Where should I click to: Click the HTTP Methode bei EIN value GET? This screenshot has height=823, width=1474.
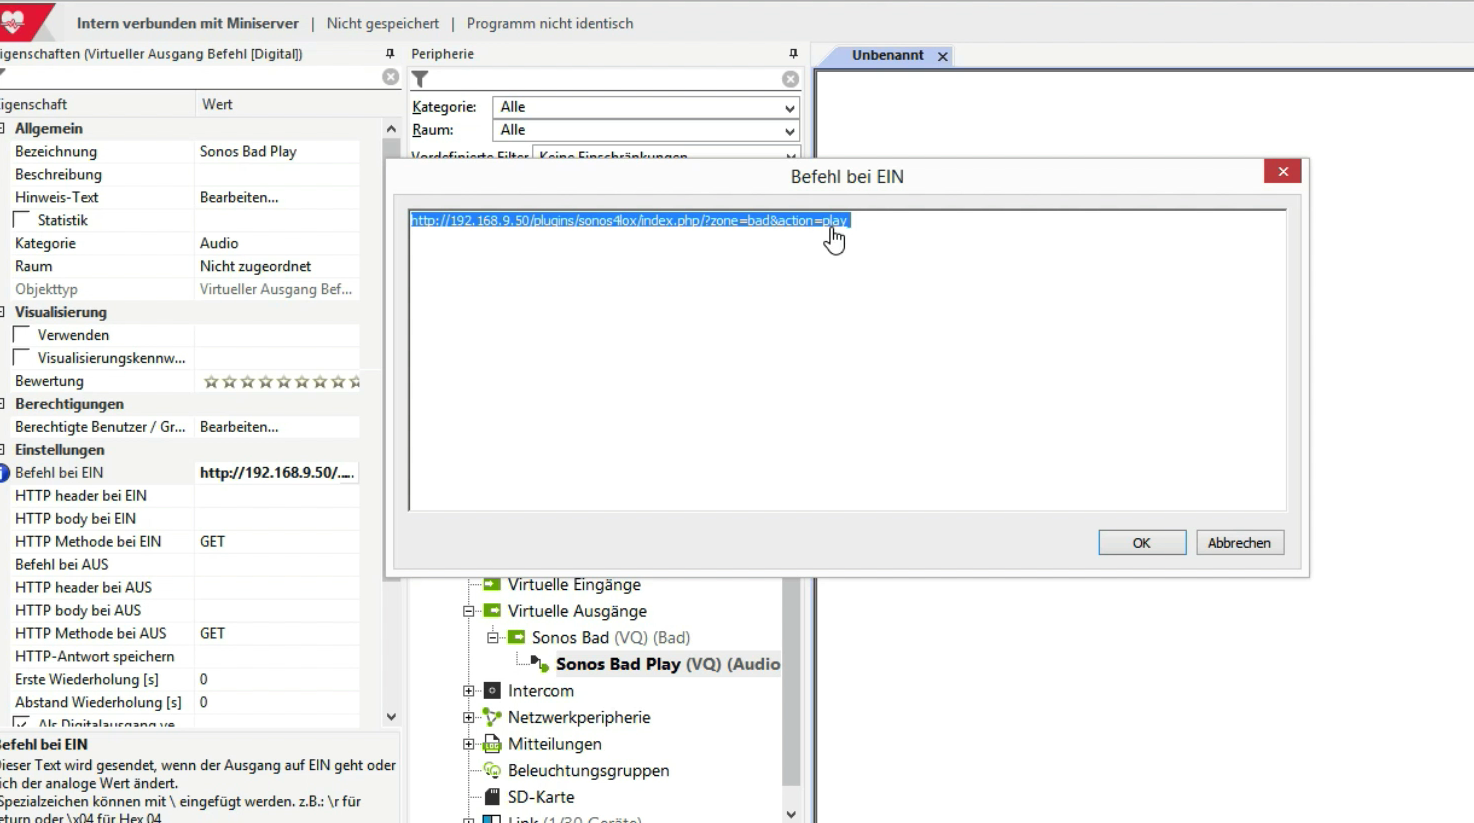click(x=212, y=542)
